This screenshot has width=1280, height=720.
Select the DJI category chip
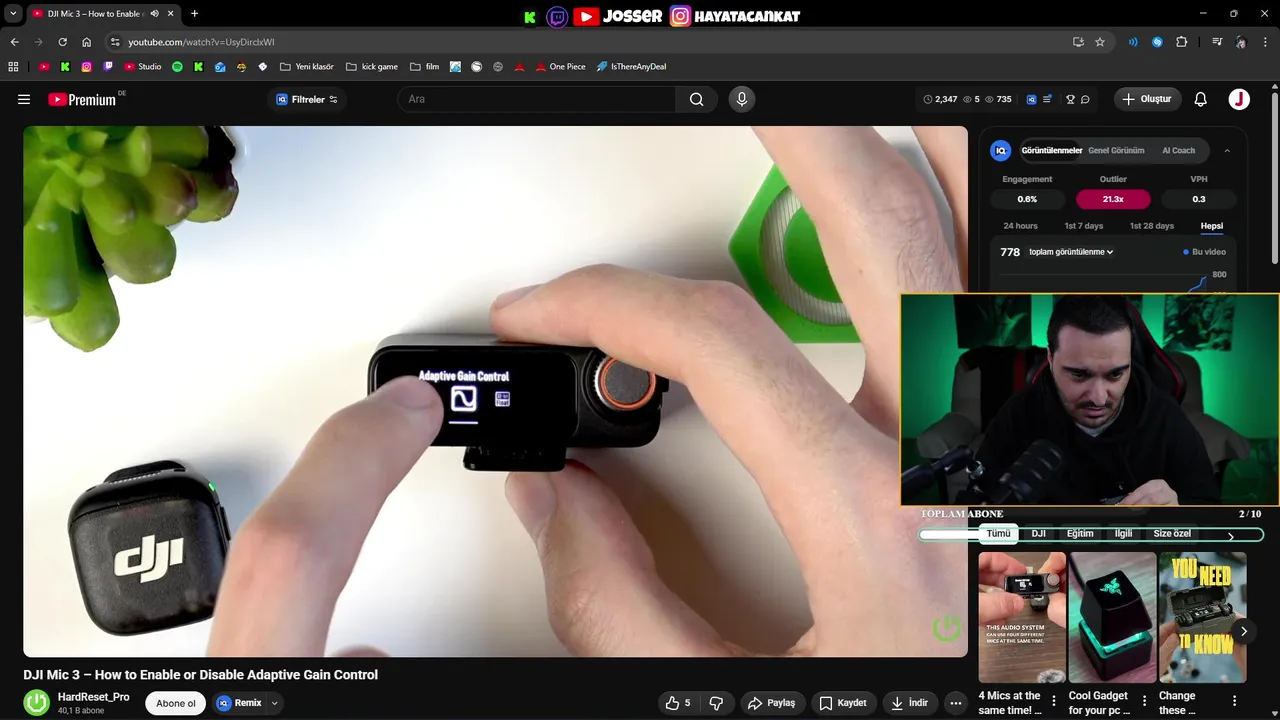click(x=1038, y=534)
